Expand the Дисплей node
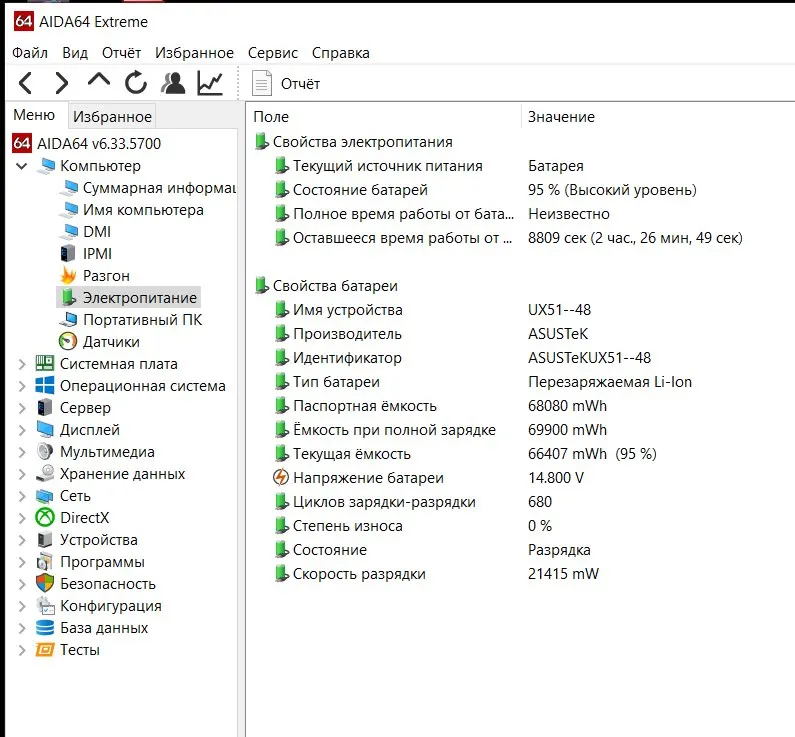The height and width of the screenshot is (737, 795). (x=21, y=430)
